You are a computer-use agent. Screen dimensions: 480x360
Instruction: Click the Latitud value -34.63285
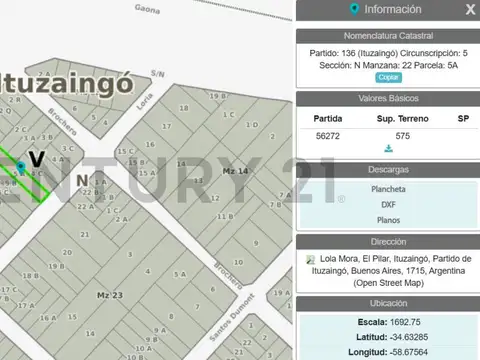tap(409, 337)
